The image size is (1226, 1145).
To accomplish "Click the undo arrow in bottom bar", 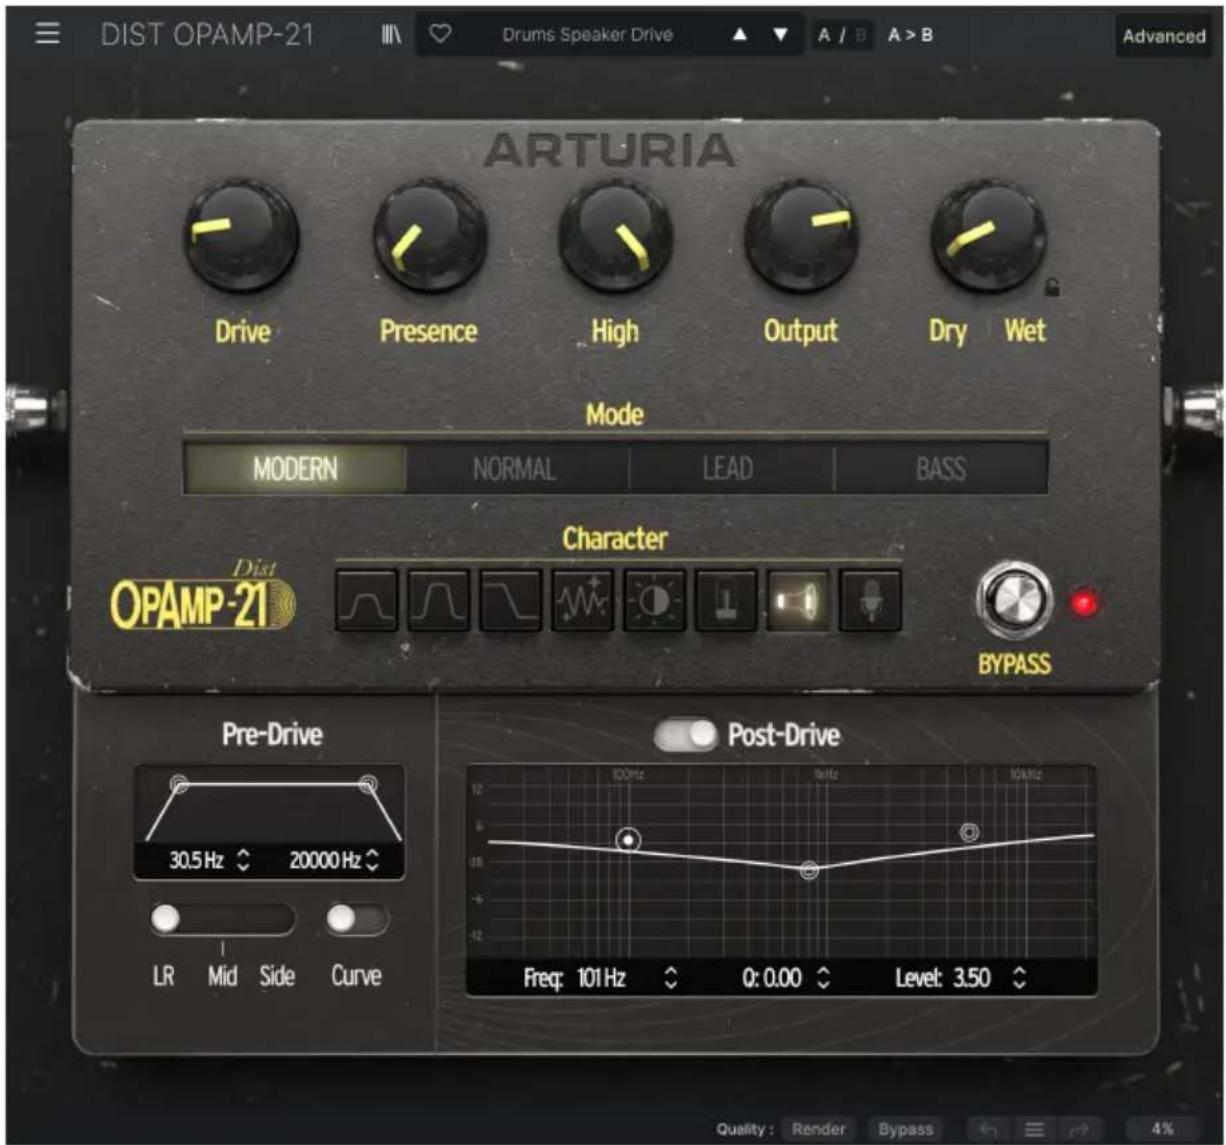I will click(x=991, y=1129).
